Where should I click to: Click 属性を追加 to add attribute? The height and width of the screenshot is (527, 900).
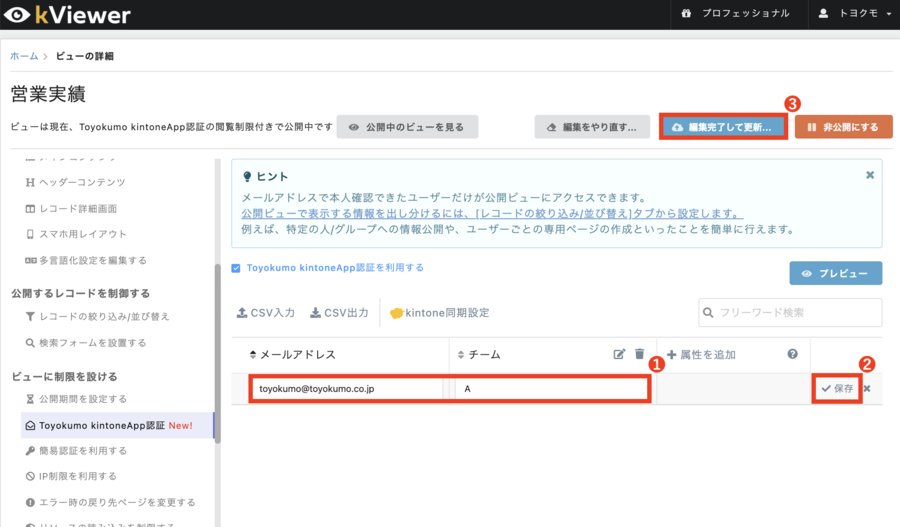[x=701, y=355]
